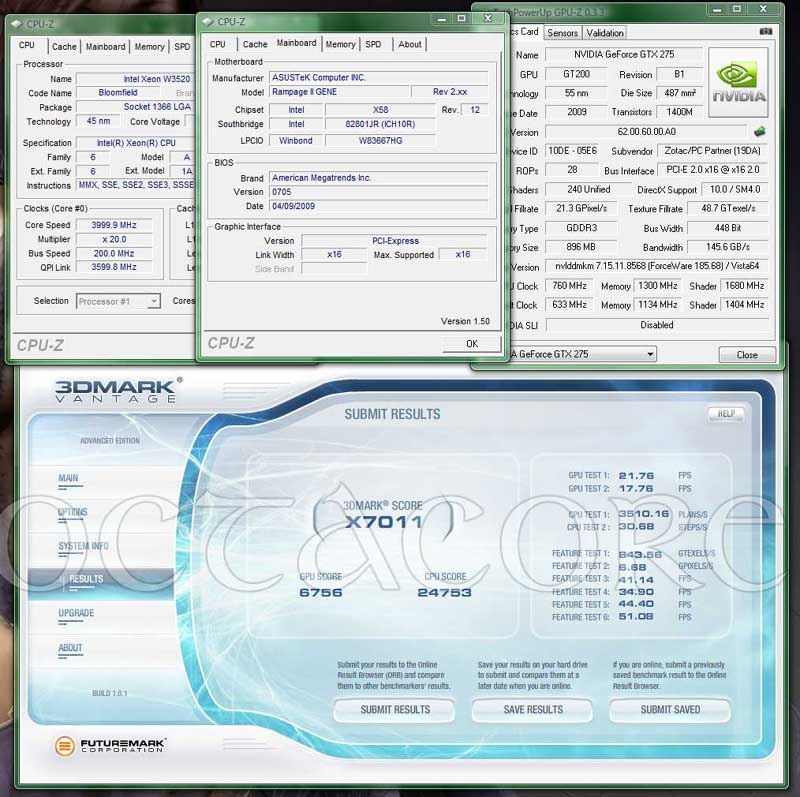Click GPU Test 1 result '21.76'
The height and width of the screenshot is (797, 800).
(636, 476)
